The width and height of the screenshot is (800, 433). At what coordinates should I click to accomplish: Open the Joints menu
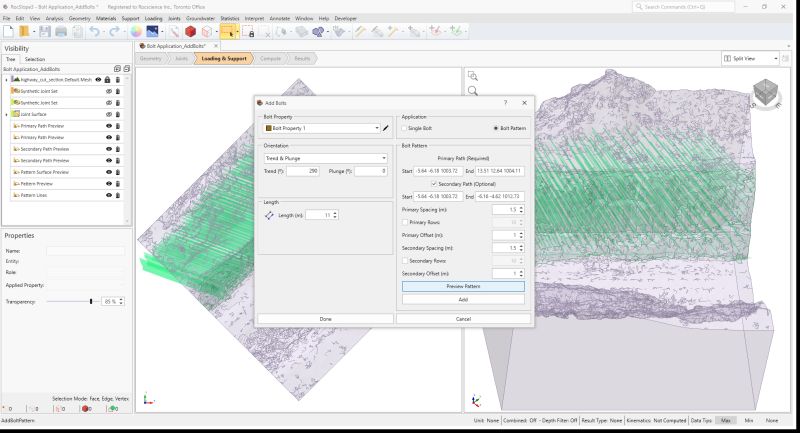click(174, 18)
